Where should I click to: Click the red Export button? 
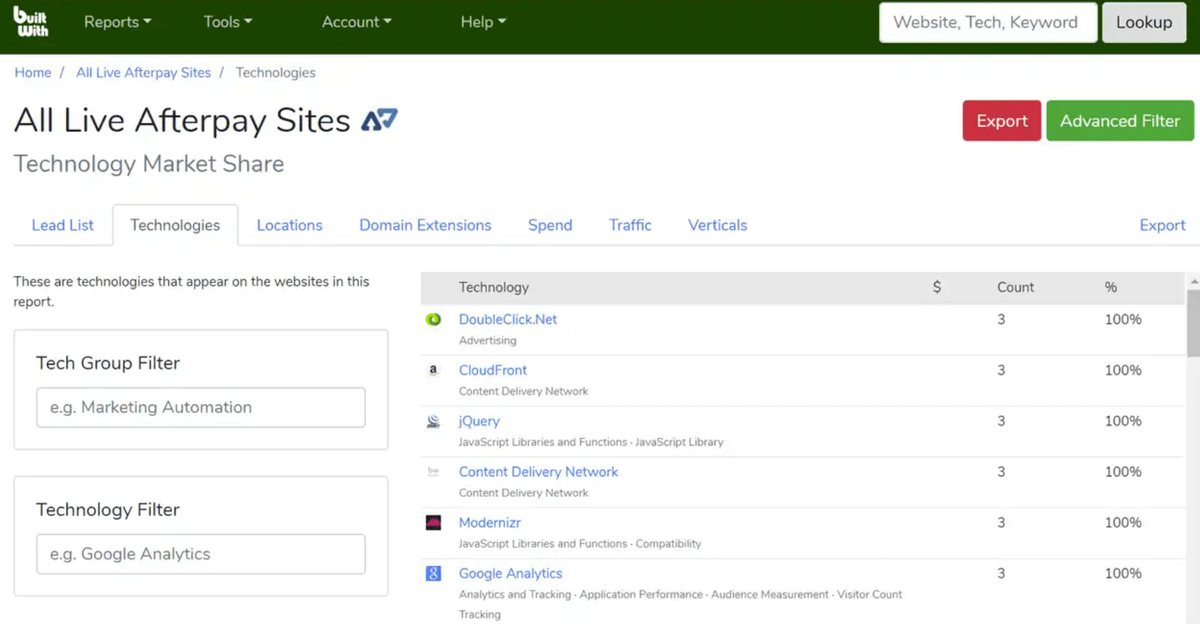click(x=1002, y=121)
